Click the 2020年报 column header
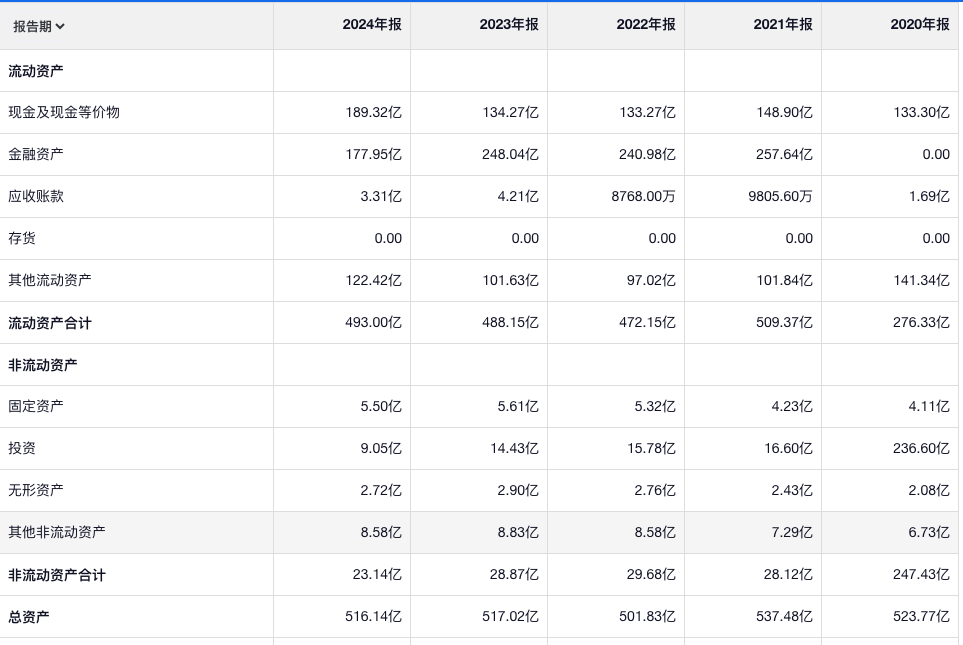 pyautogui.click(x=919, y=25)
